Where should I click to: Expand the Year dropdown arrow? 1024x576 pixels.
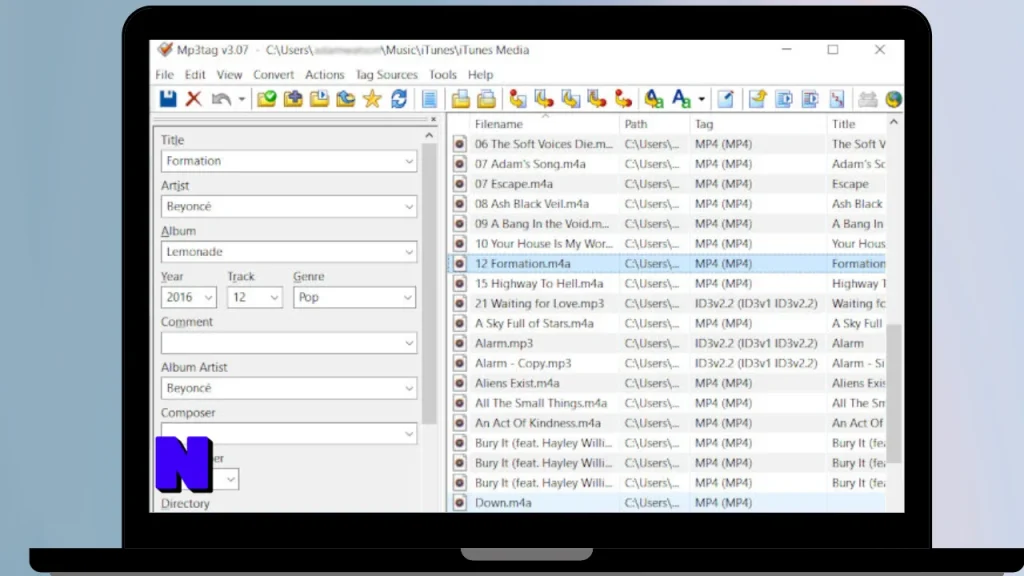click(208, 298)
